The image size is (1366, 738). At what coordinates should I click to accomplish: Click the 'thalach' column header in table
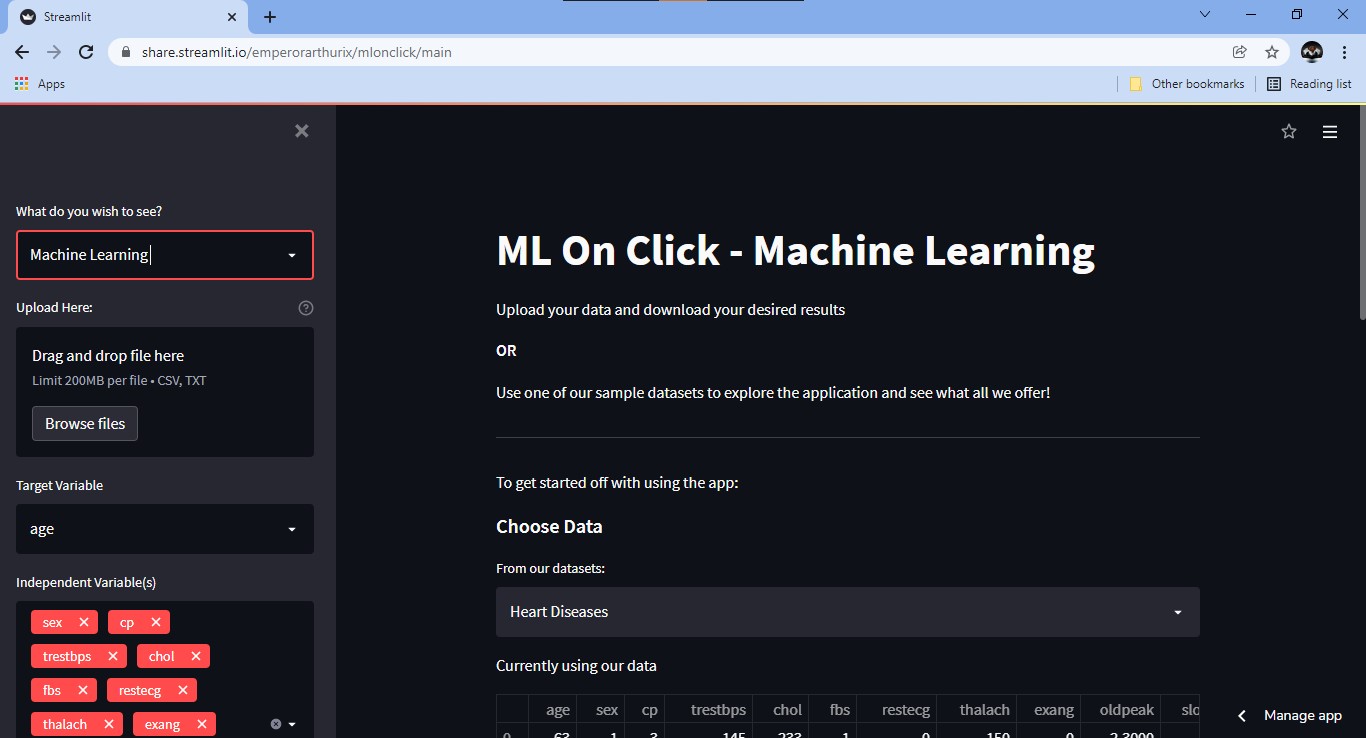(985, 710)
